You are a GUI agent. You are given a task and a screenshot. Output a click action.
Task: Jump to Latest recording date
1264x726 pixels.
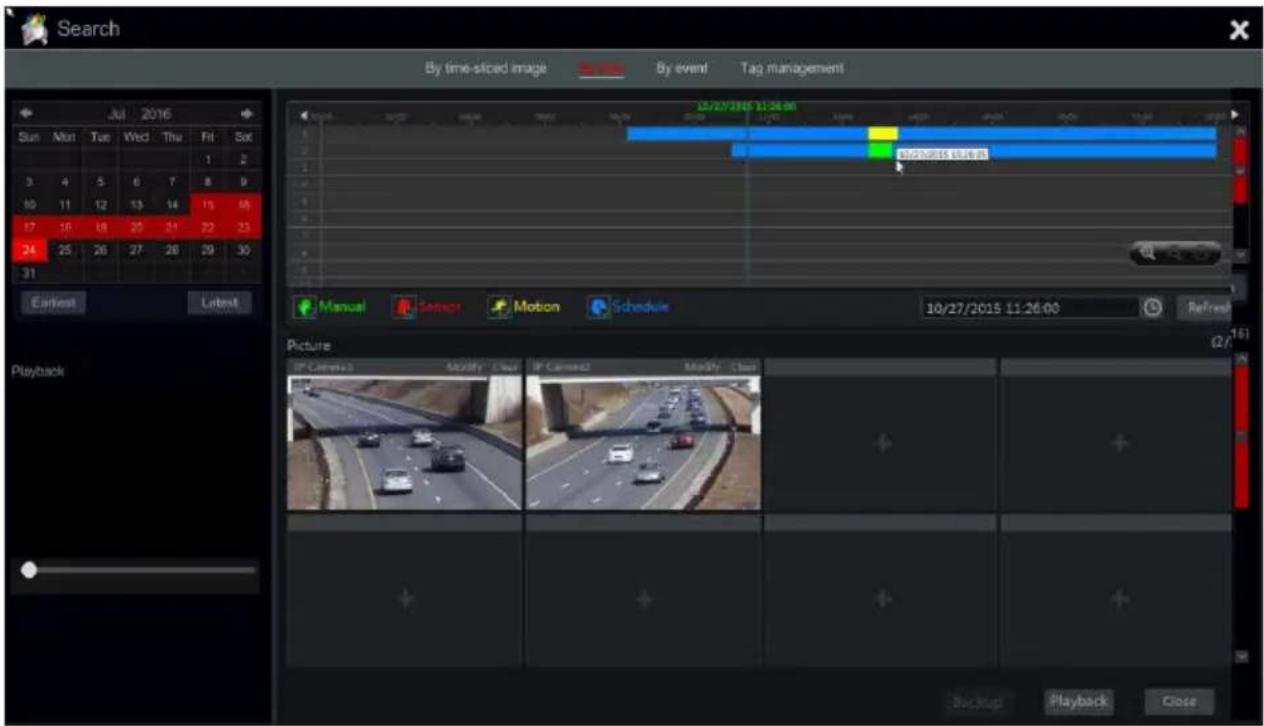(x=220, y=301)
